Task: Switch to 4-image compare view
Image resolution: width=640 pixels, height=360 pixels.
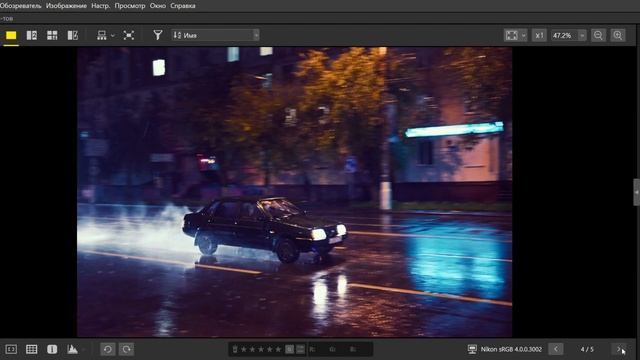Action: (x=52, y=36)
